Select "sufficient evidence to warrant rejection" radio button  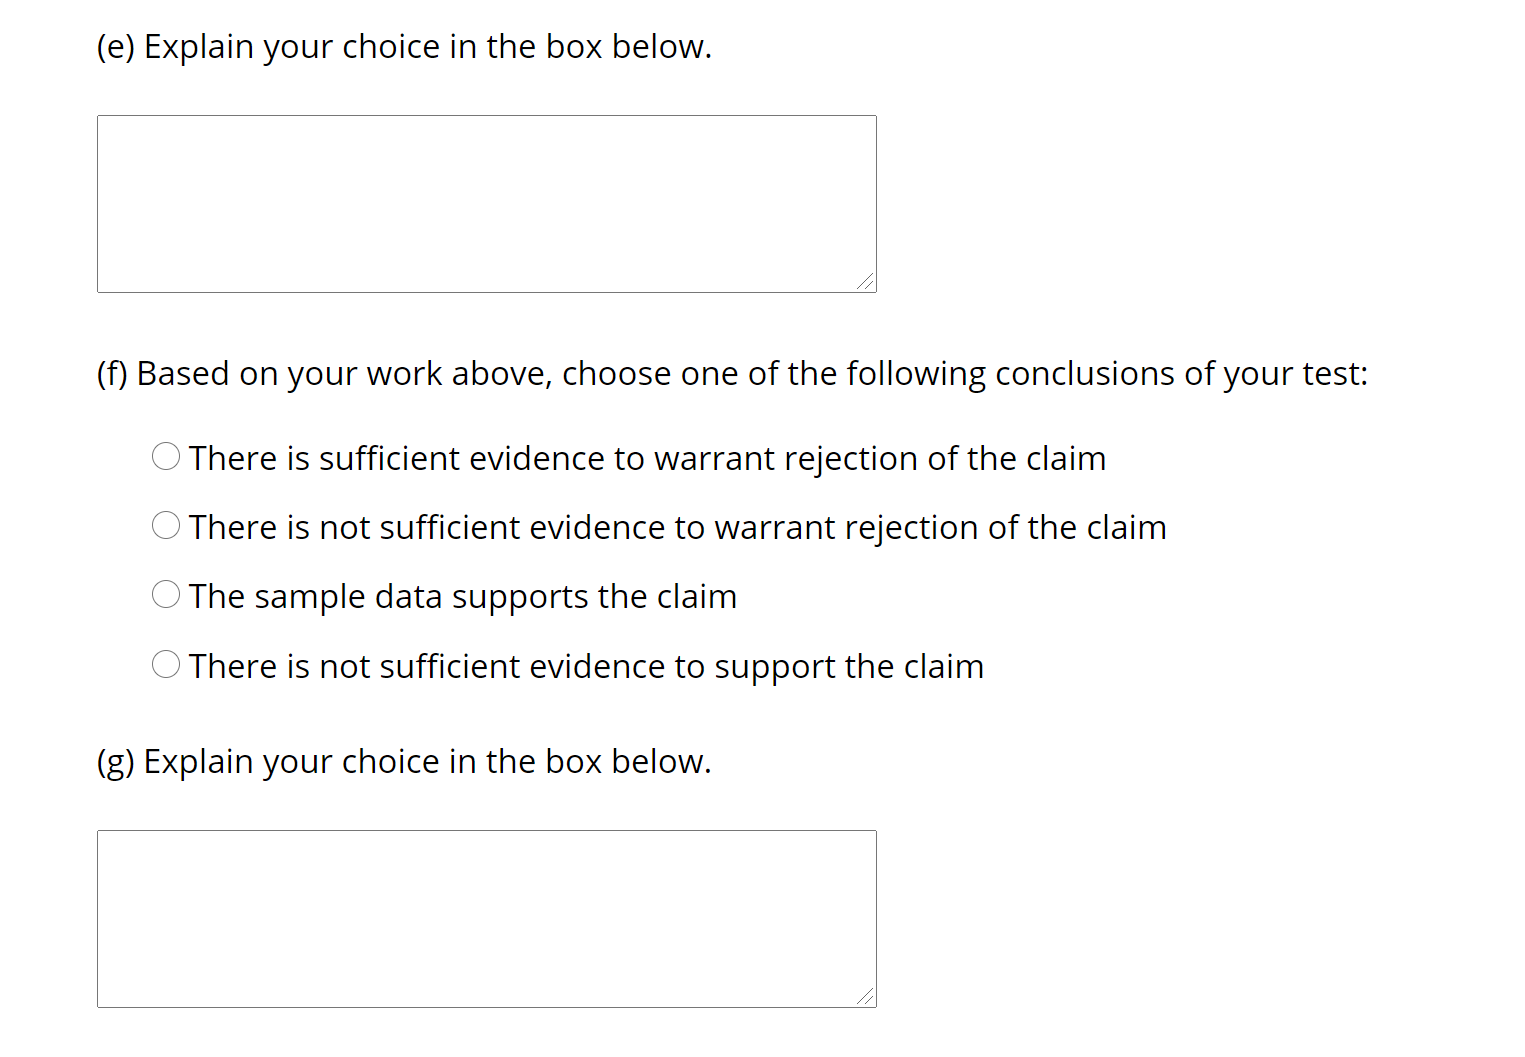pyautogui.click(x=166, y=457)
